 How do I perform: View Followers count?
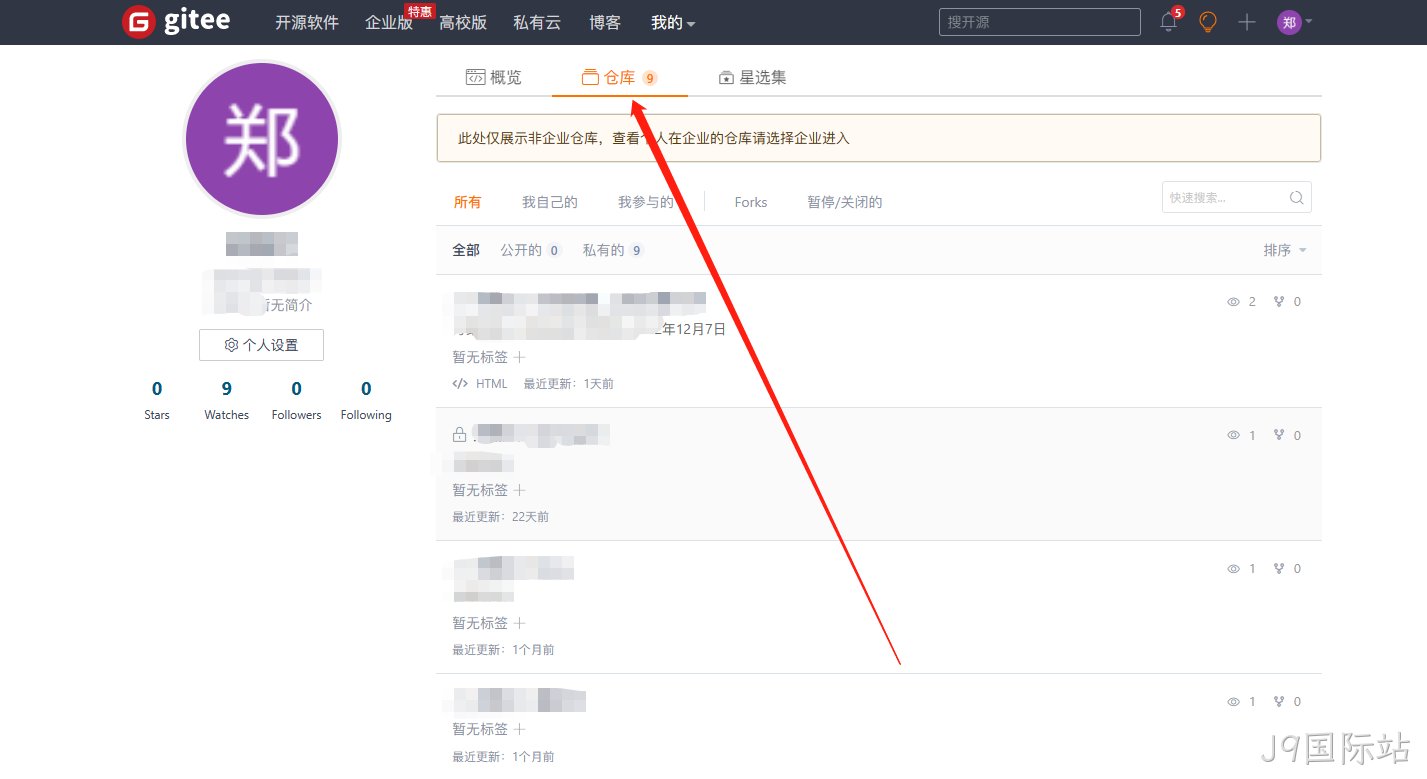[296, 400]
